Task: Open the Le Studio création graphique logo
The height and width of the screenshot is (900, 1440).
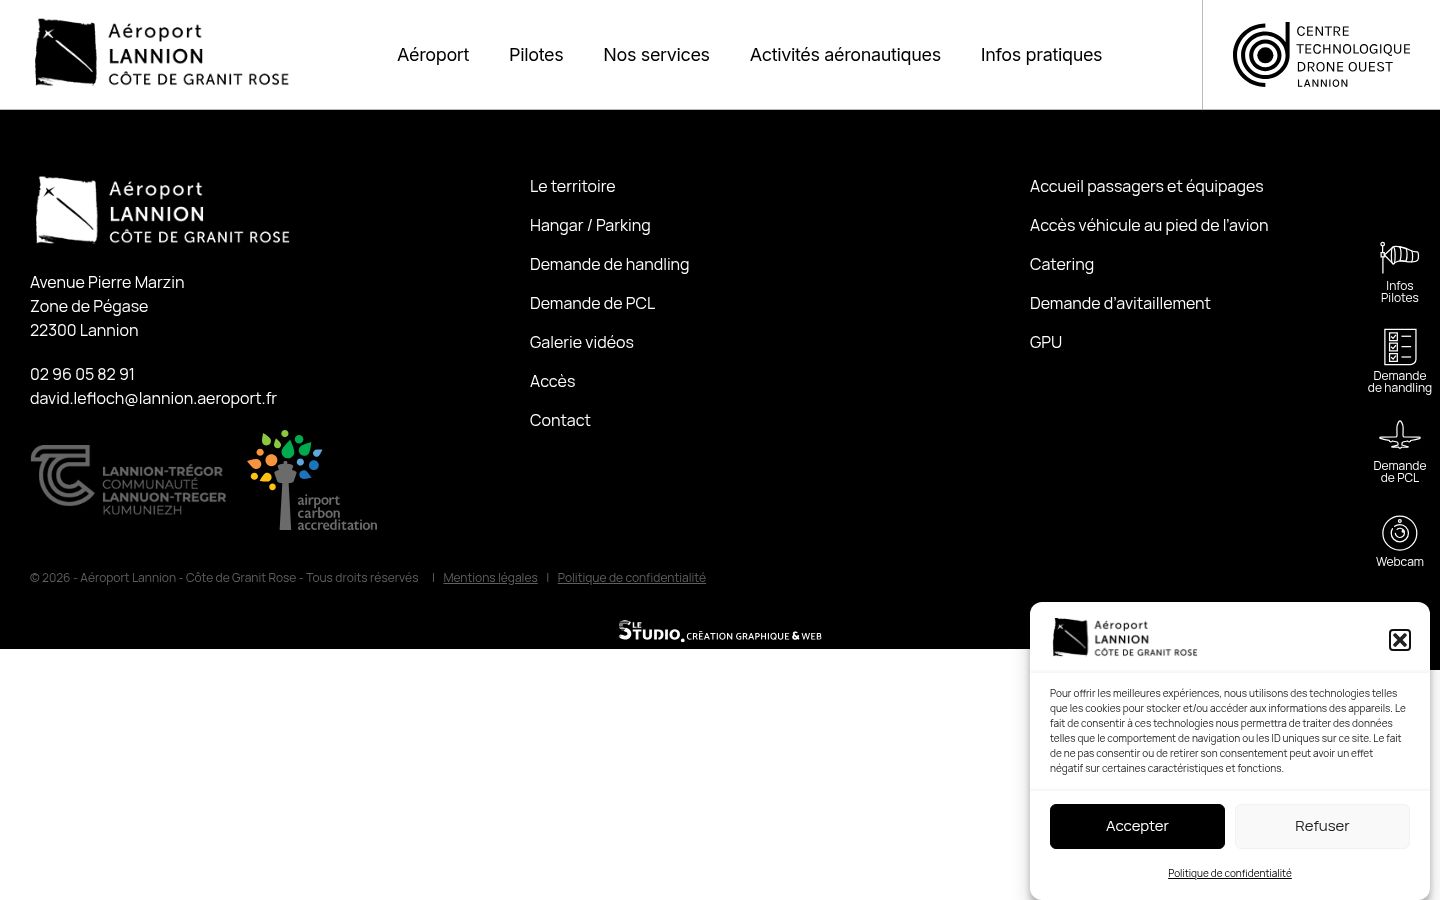Action: point(720,631)
